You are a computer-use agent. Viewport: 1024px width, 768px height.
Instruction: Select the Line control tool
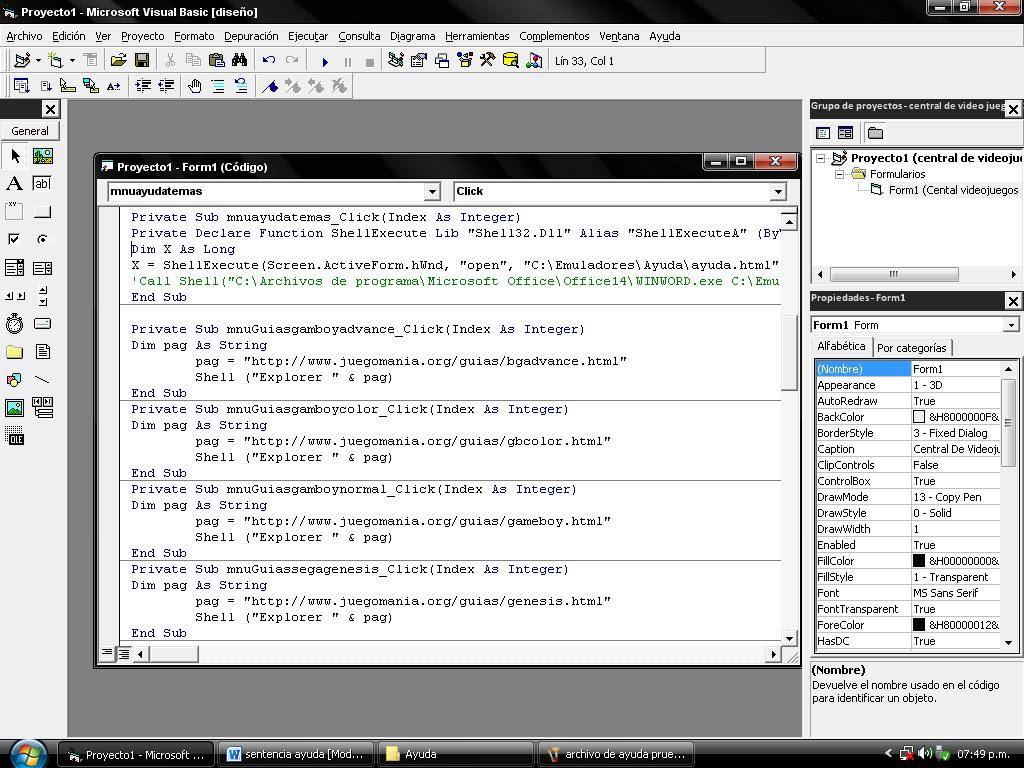42,379
